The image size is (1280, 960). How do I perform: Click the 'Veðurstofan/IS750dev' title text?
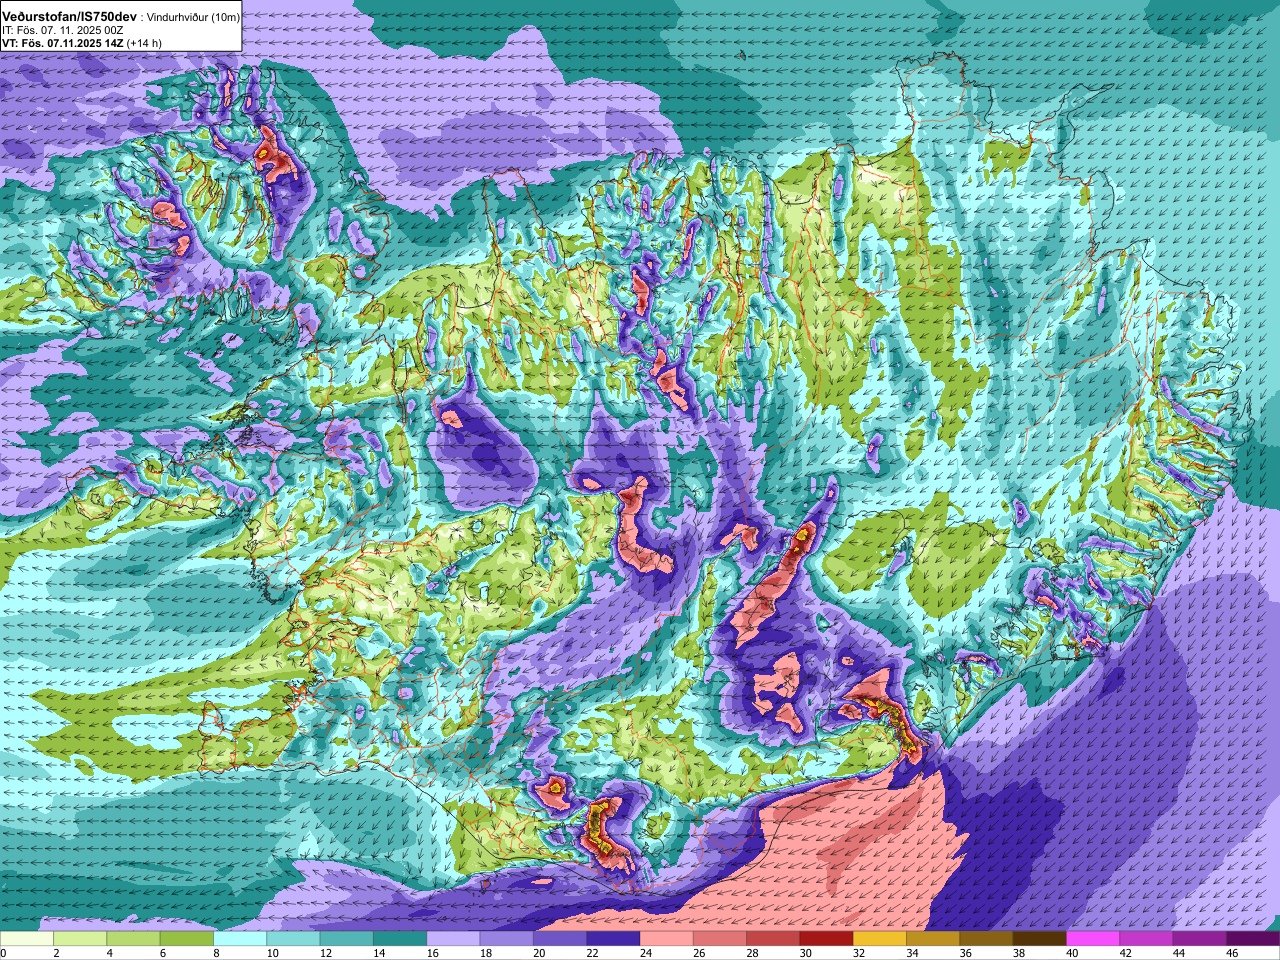click(69, 17)
